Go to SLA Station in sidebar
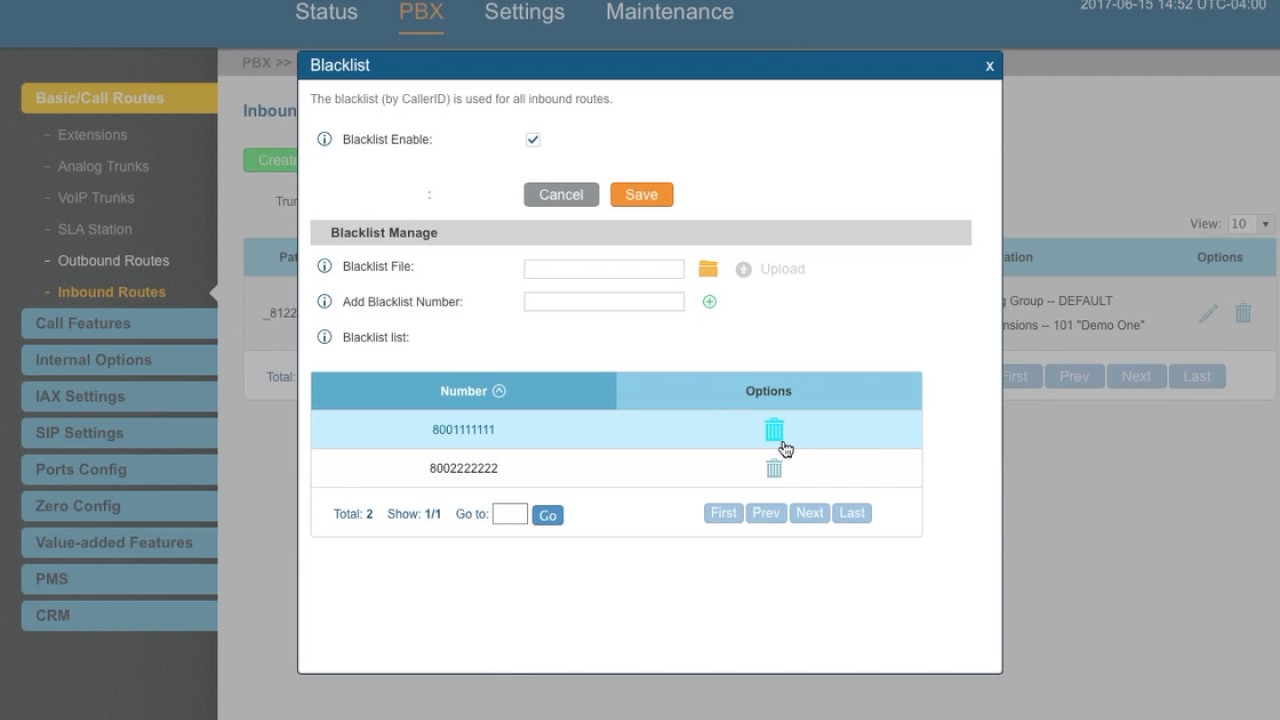Screen dimensions: 1280x720 pos(95,229)
